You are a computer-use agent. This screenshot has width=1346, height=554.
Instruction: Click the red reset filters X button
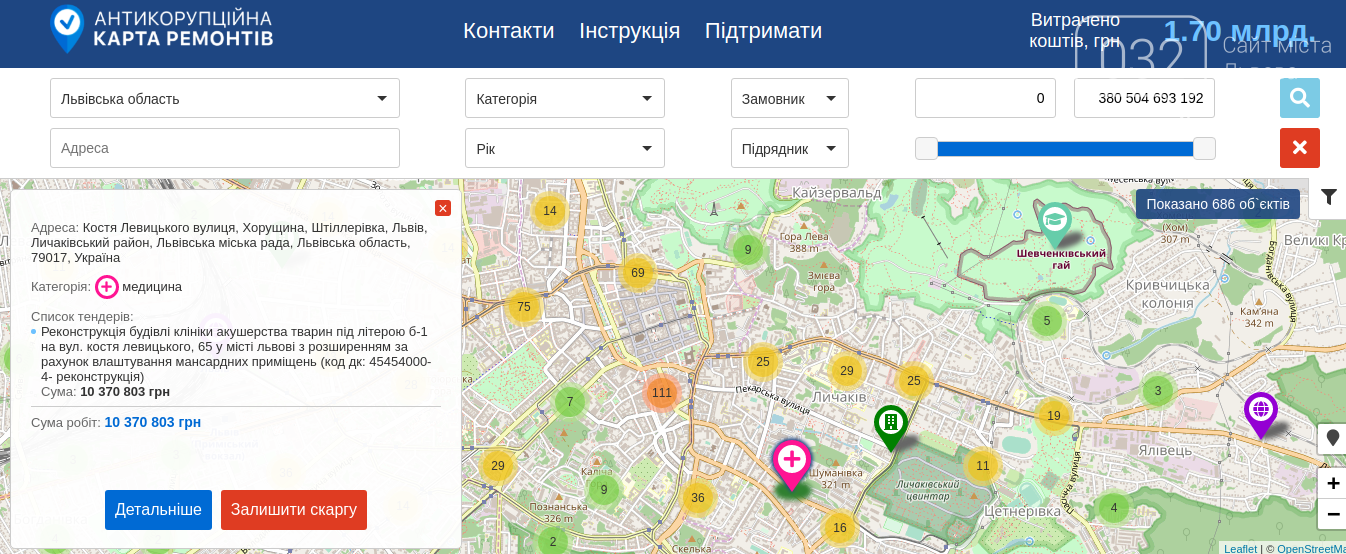click(x=1299, y=148)
